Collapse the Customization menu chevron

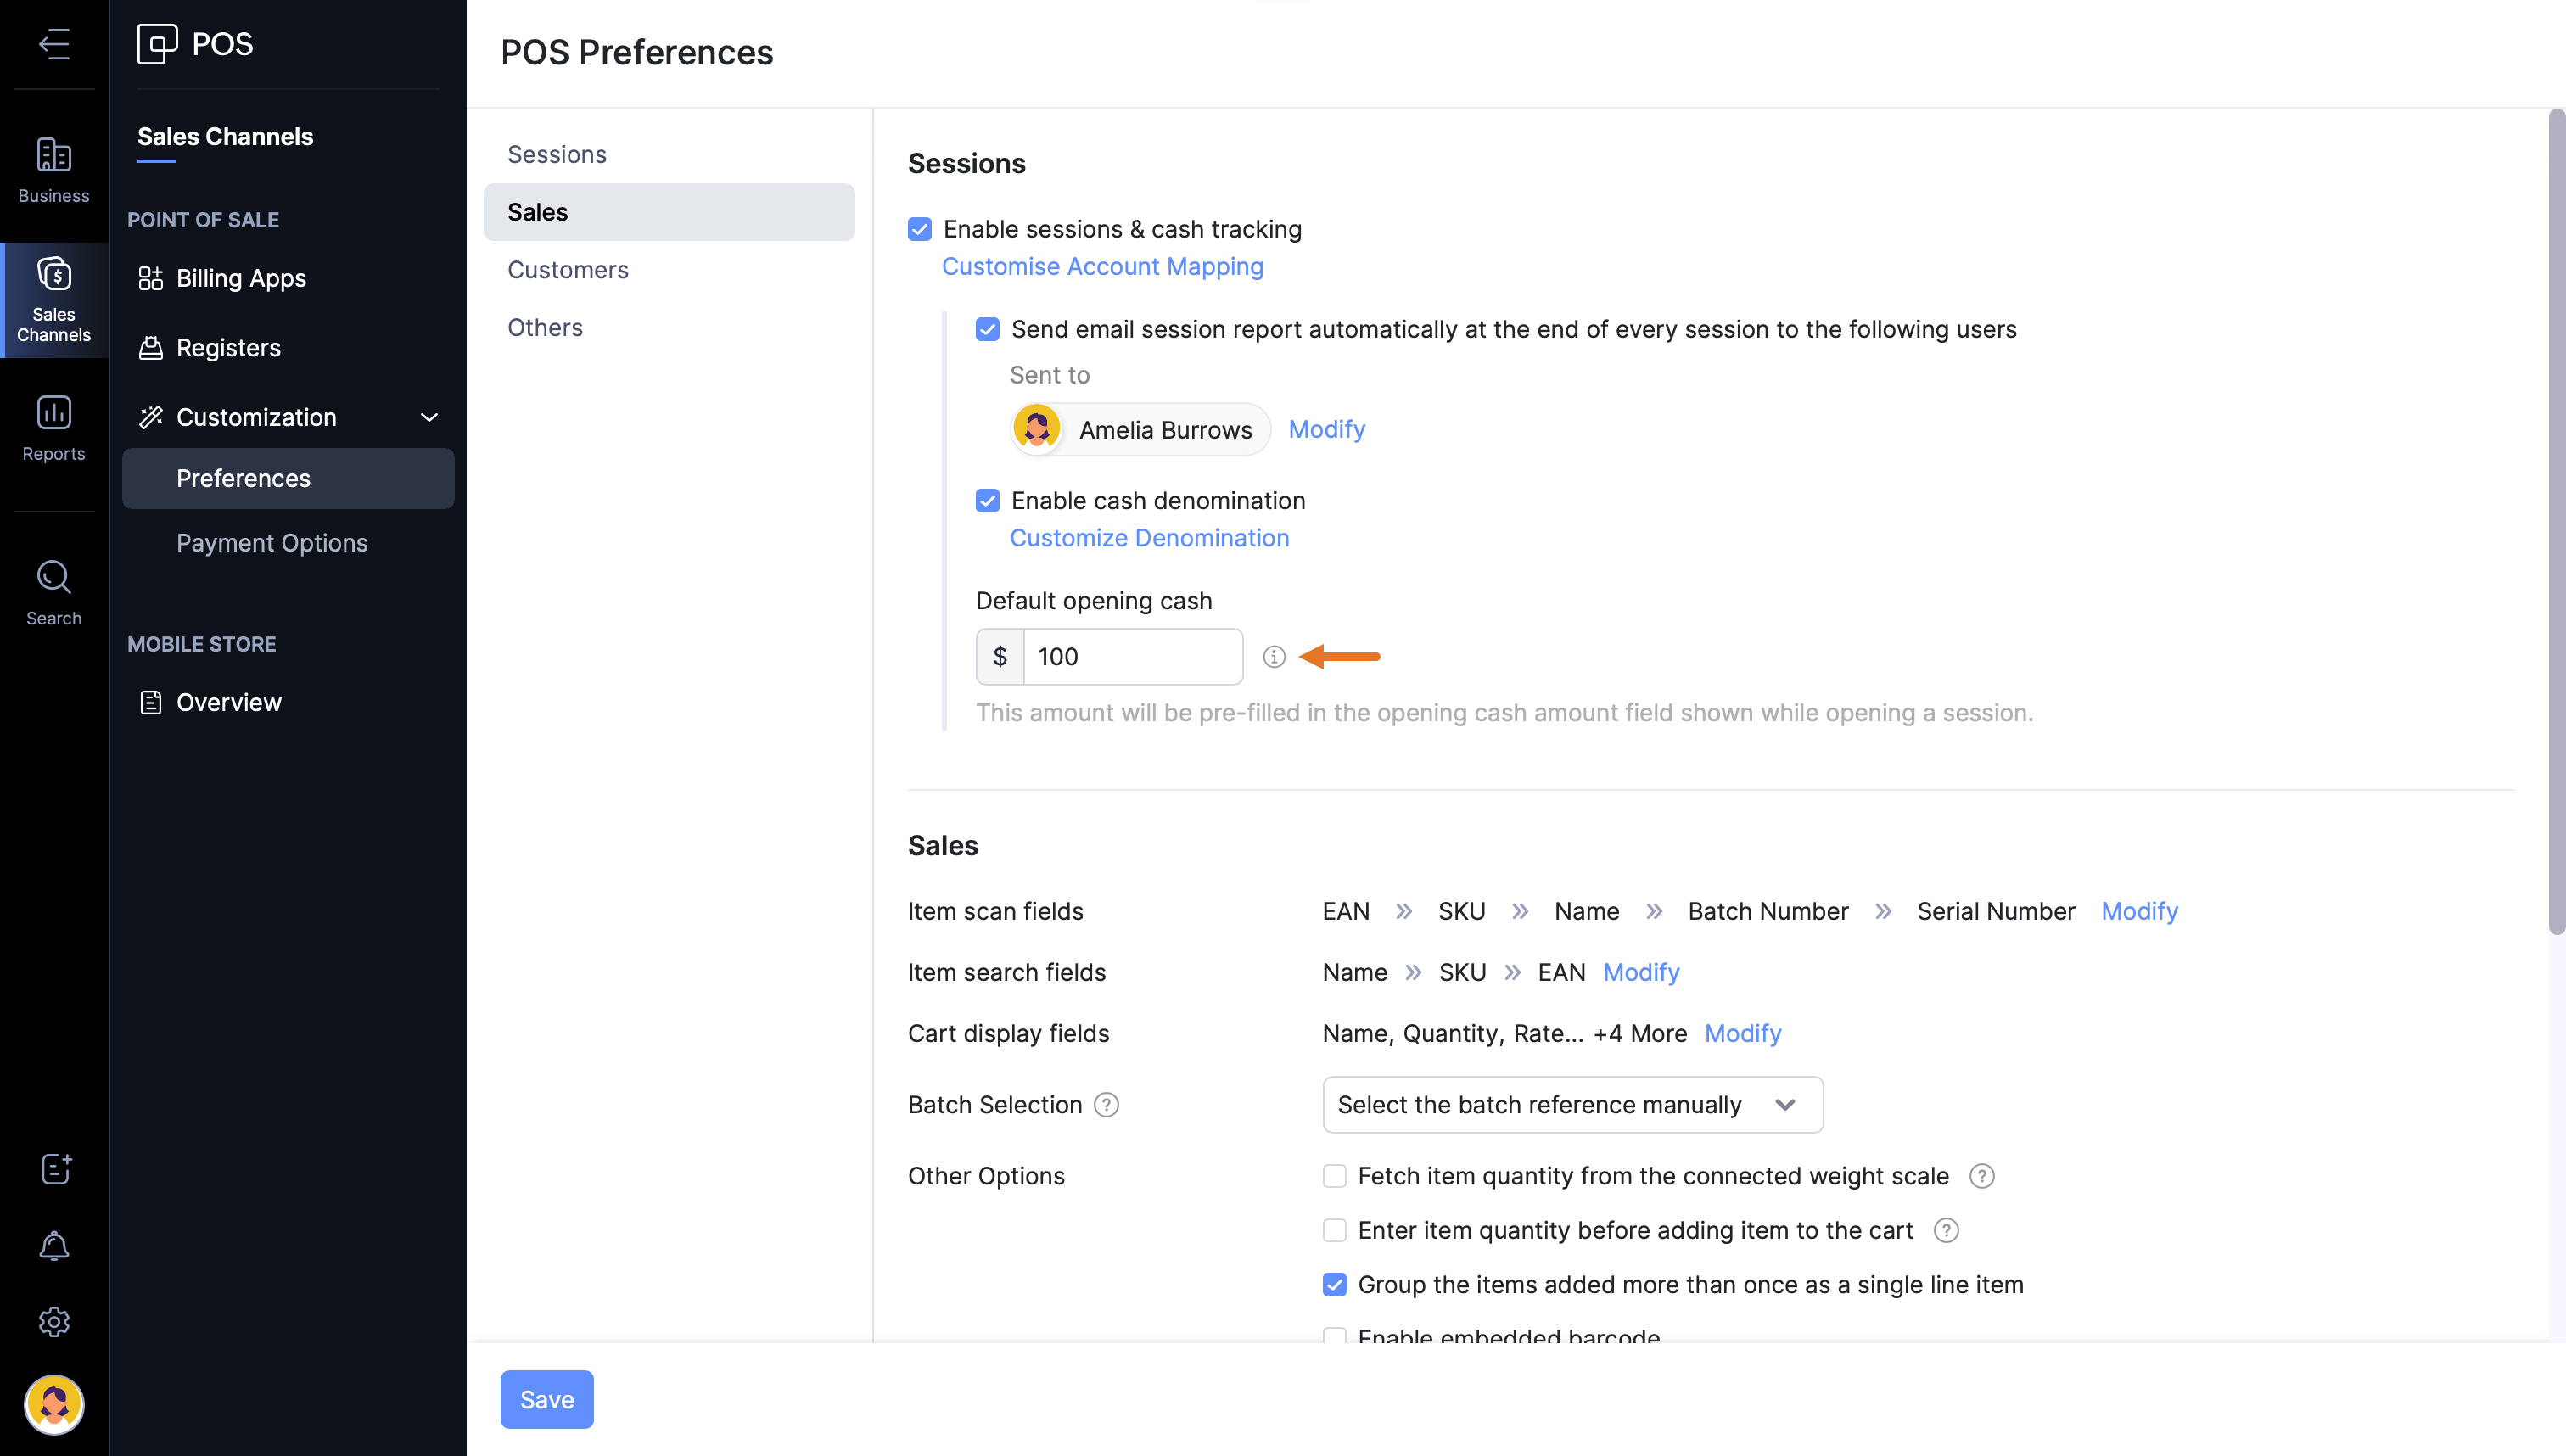[429, 417]
